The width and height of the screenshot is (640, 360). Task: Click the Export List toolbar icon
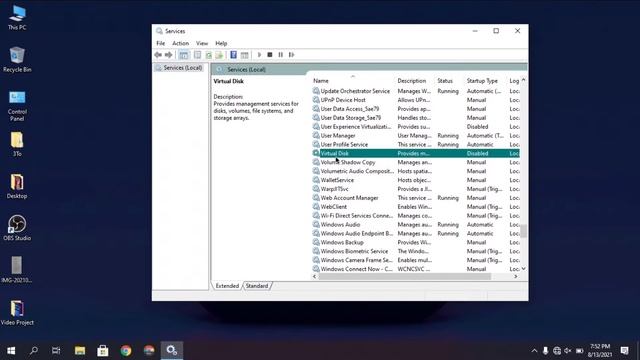point(219,55)
